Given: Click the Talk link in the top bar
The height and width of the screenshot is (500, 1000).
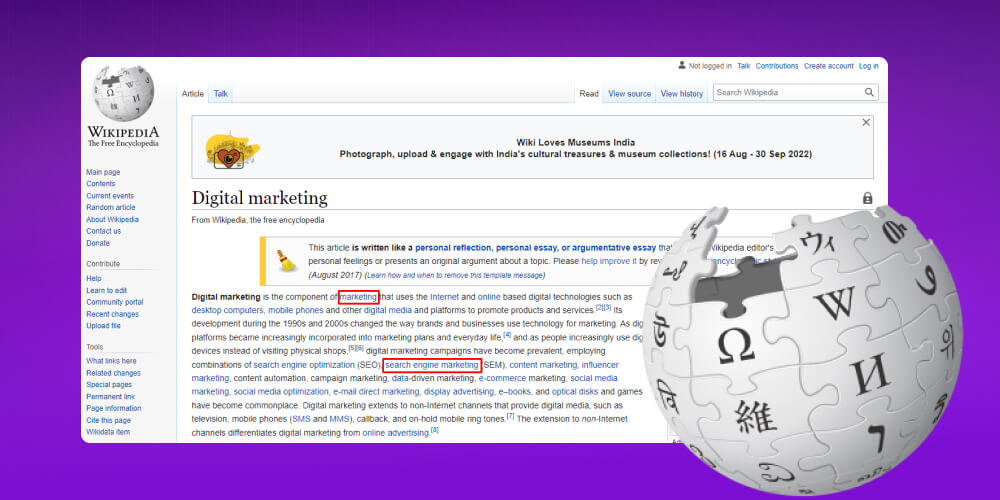Looking at the screenshot, I should click(744, 66).
